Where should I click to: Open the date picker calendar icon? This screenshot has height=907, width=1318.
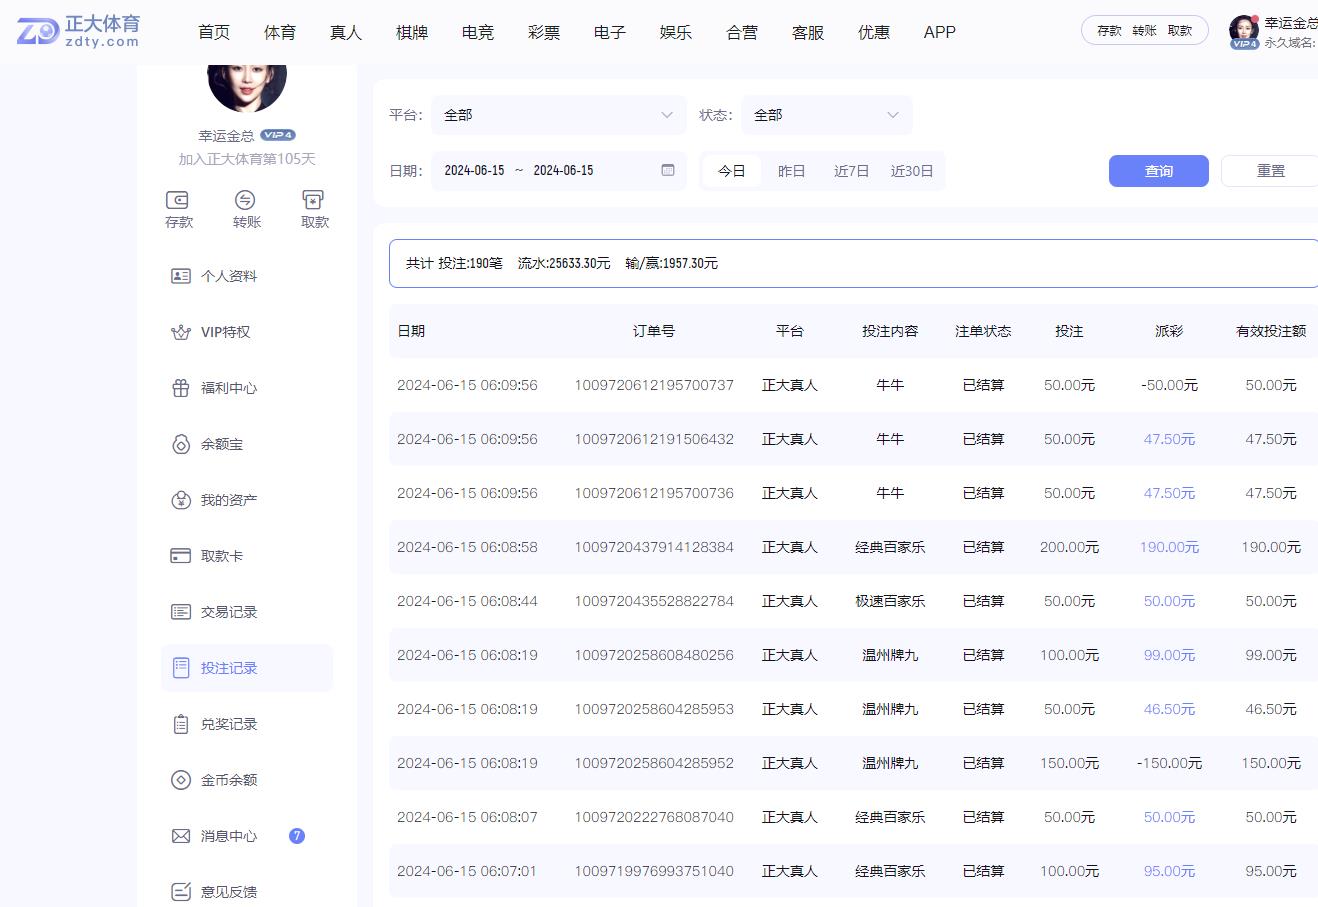667,170
